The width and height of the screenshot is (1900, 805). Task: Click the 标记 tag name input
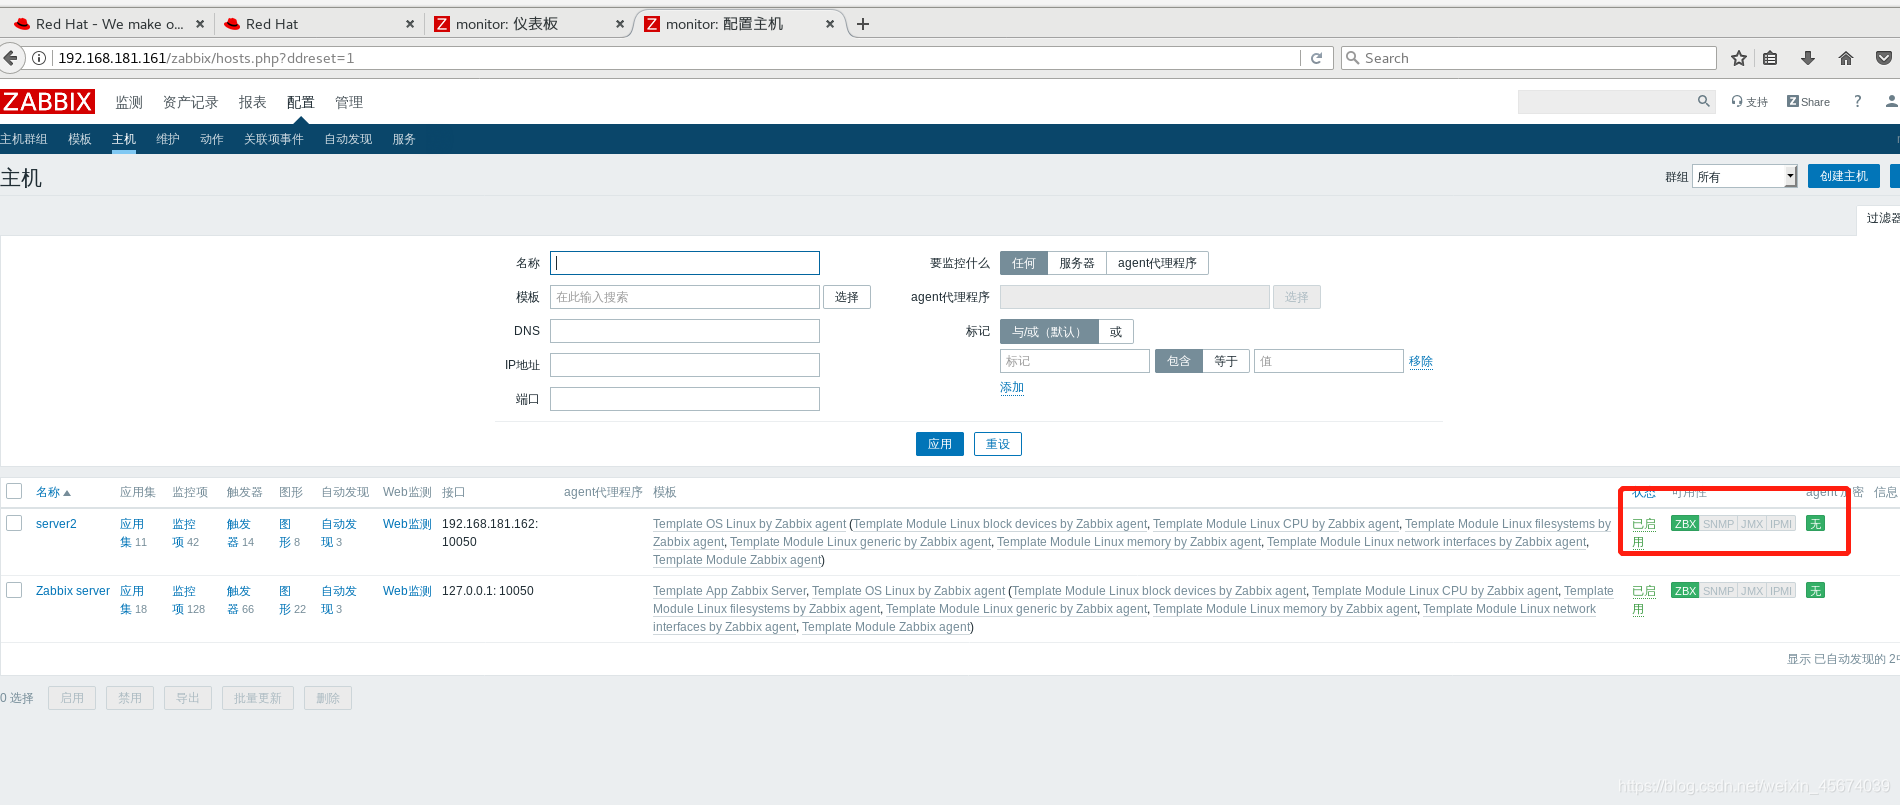point(1075,361)
